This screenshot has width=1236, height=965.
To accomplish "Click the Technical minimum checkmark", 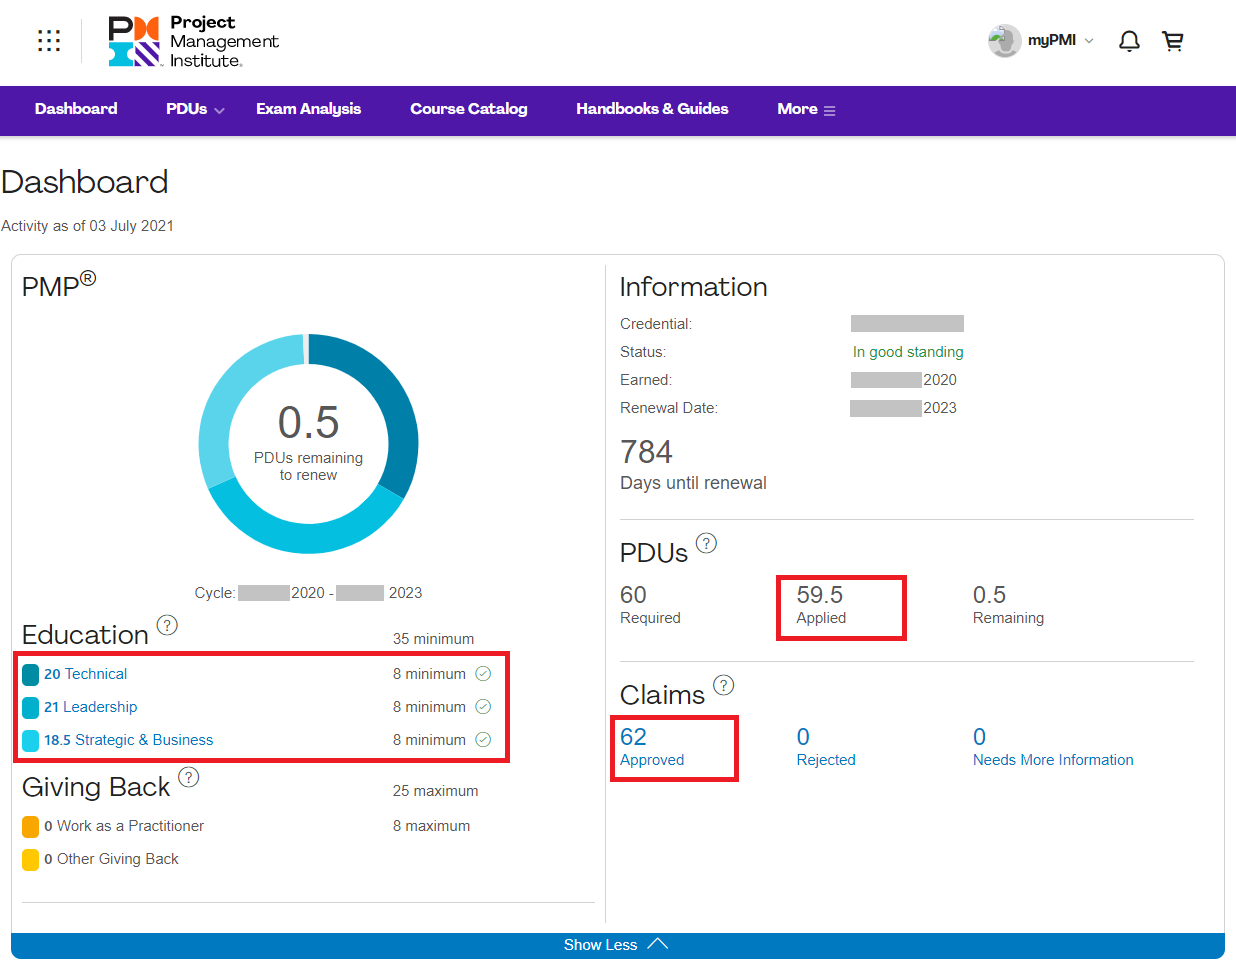I will click(x=483, y=674).
